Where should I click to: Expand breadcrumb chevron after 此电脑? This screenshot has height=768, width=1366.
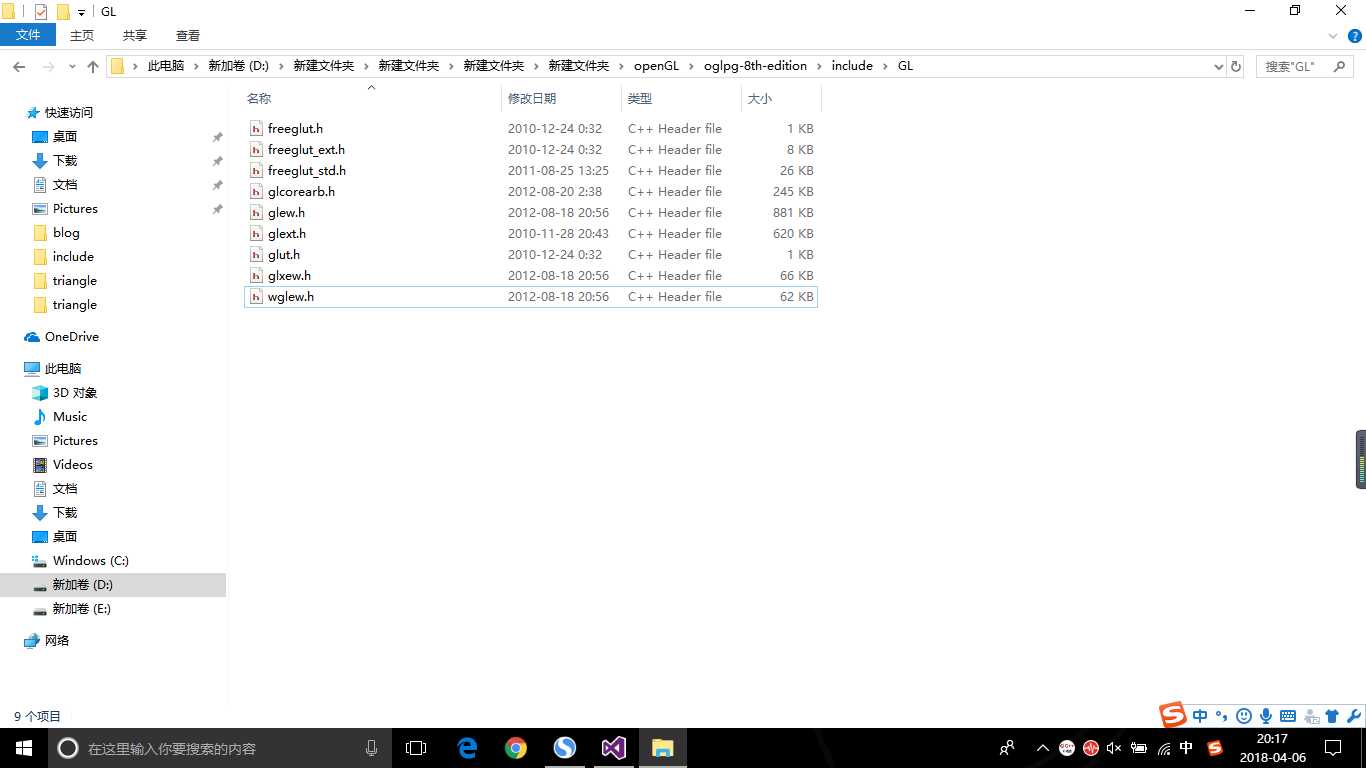pos(196,66)
